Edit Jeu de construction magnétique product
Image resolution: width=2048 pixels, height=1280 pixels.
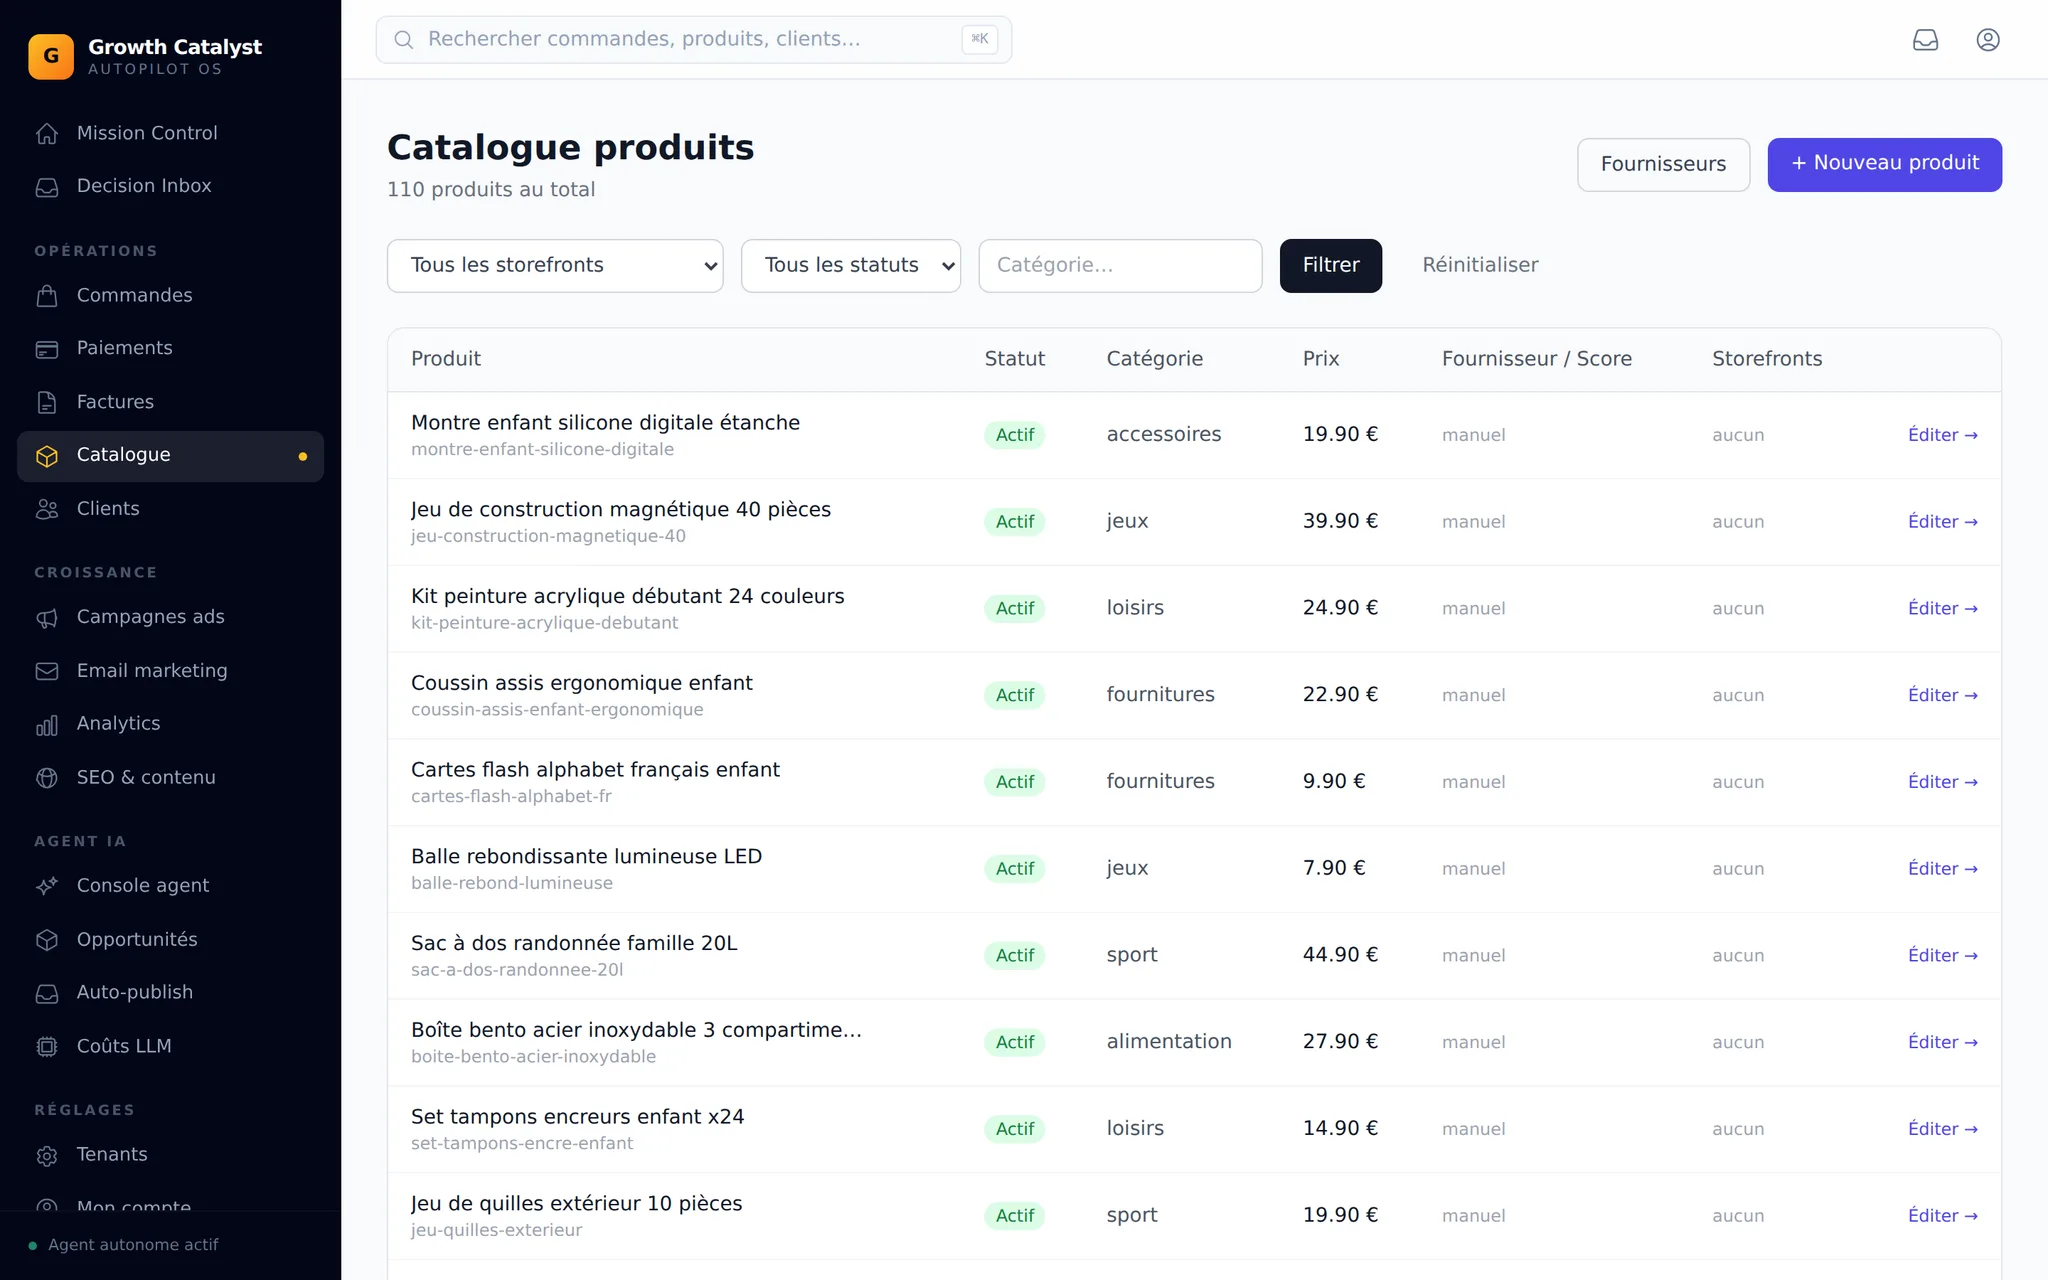(x=1942, y=522)
